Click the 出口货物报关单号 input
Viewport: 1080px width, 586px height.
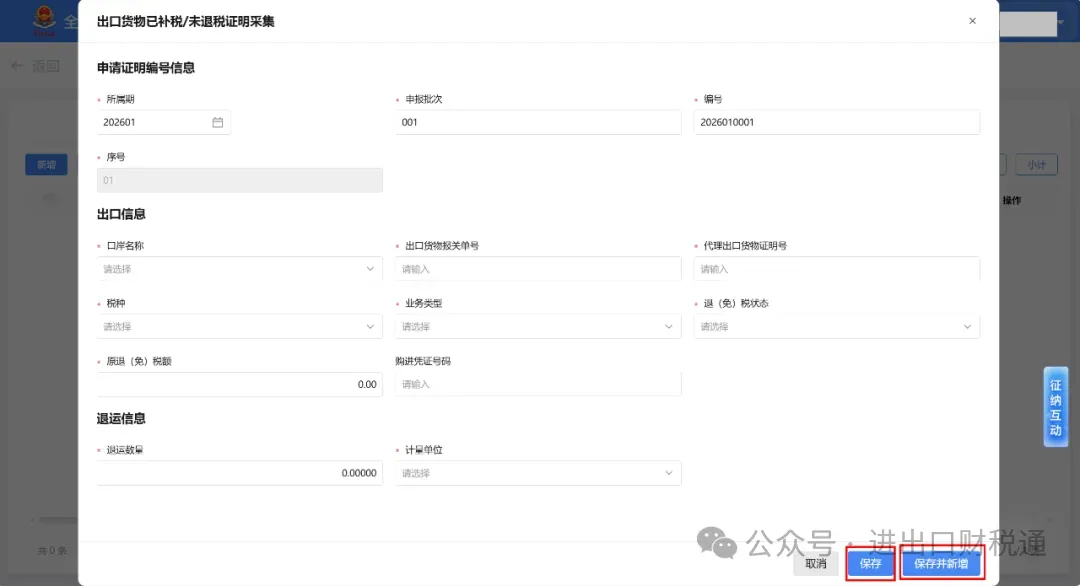[x=538, y=269]
